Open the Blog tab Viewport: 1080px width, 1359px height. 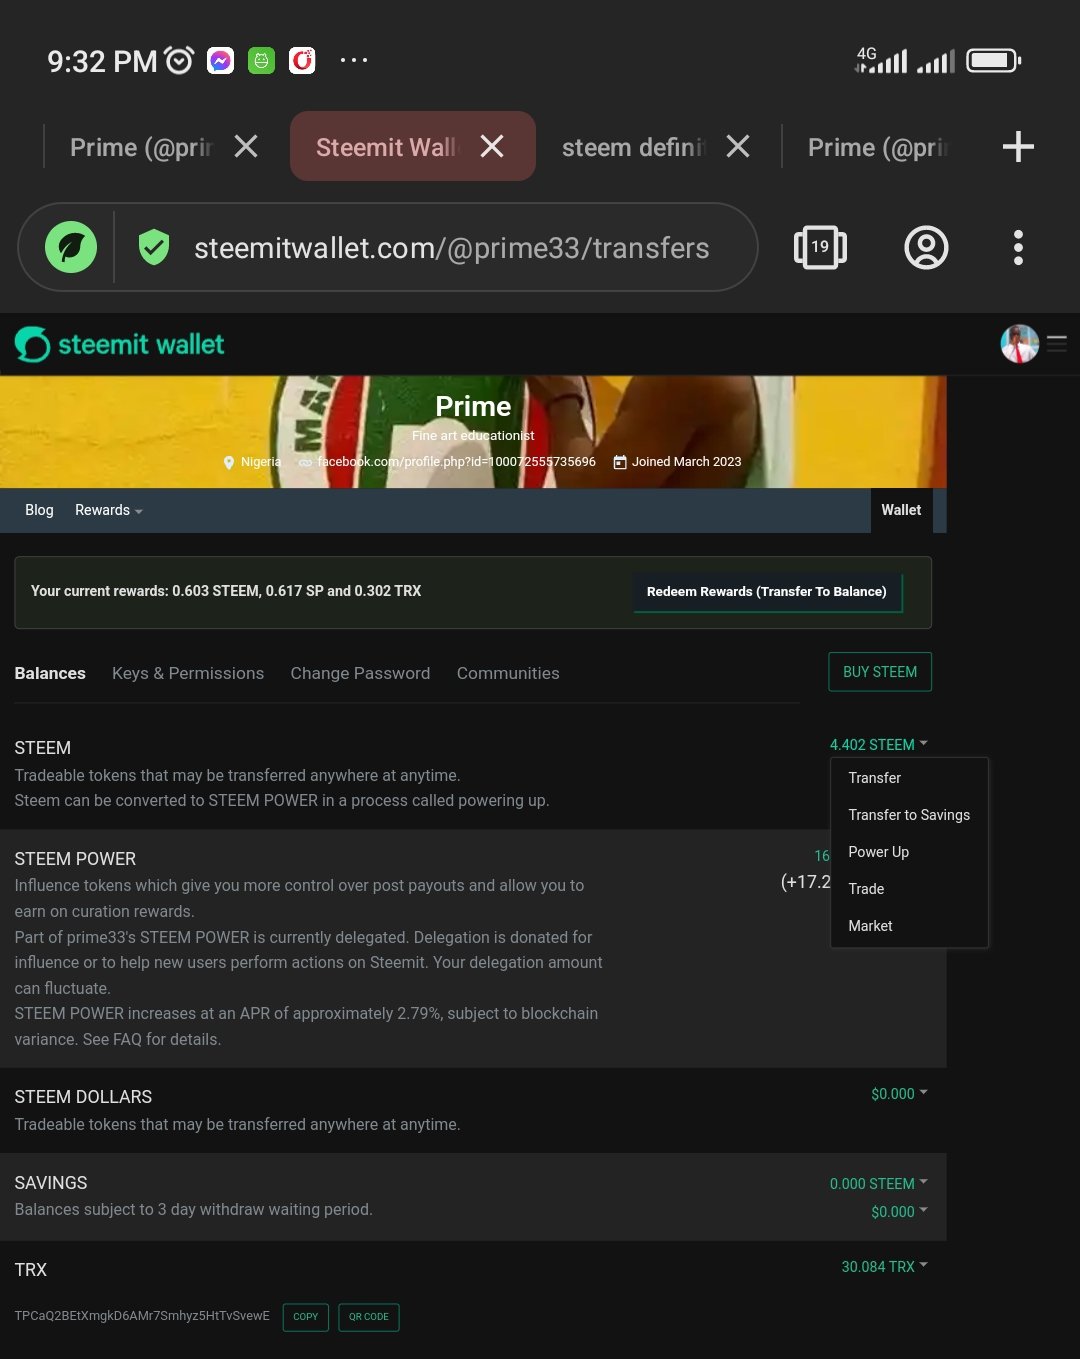pyautogui.click(x=39, y=510)
